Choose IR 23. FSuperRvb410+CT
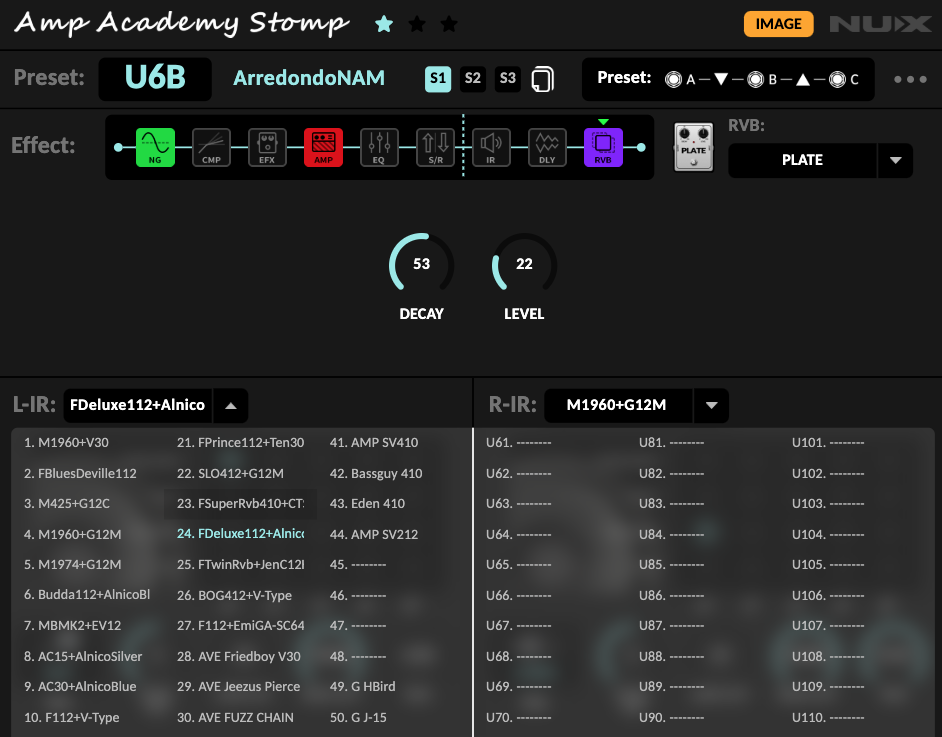This screenshot has width=942, height=737. [x=240, y=503]
